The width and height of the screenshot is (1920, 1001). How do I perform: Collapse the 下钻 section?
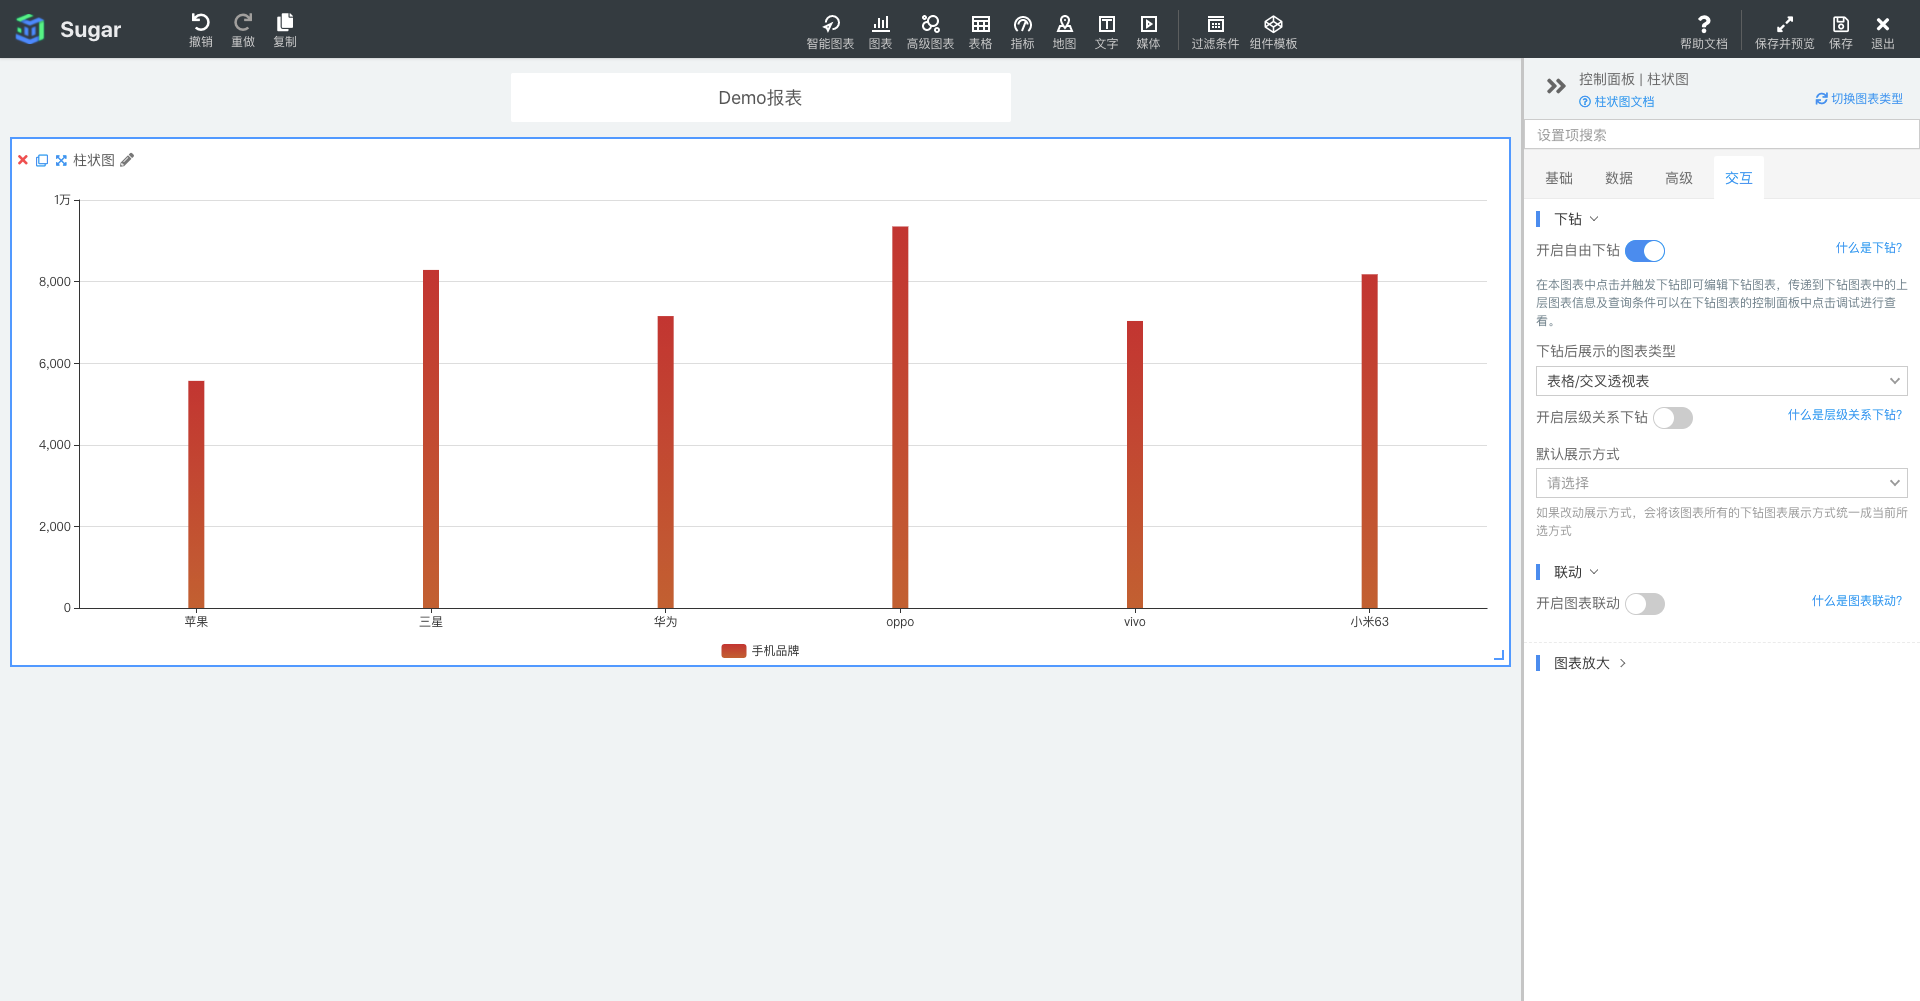pos(1576,219)
